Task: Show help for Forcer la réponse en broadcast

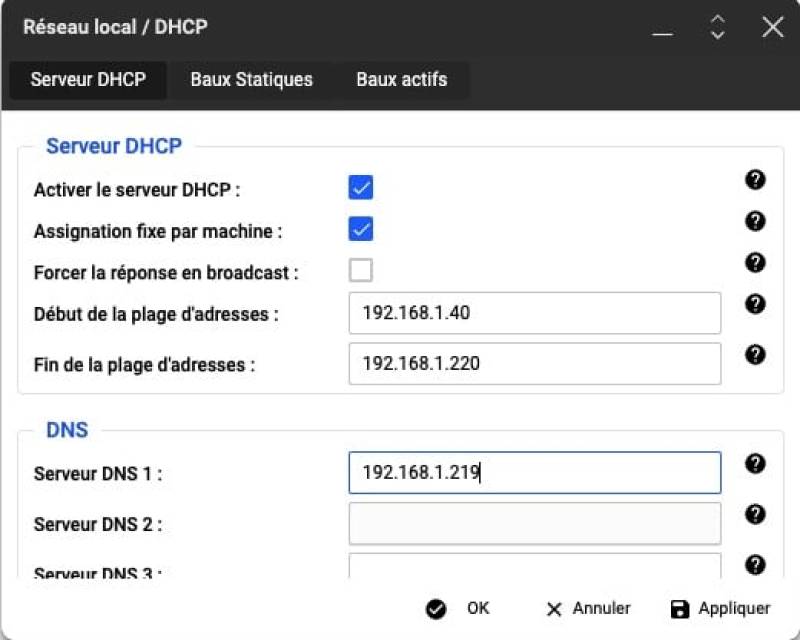Action: click(x=756, y=263)
